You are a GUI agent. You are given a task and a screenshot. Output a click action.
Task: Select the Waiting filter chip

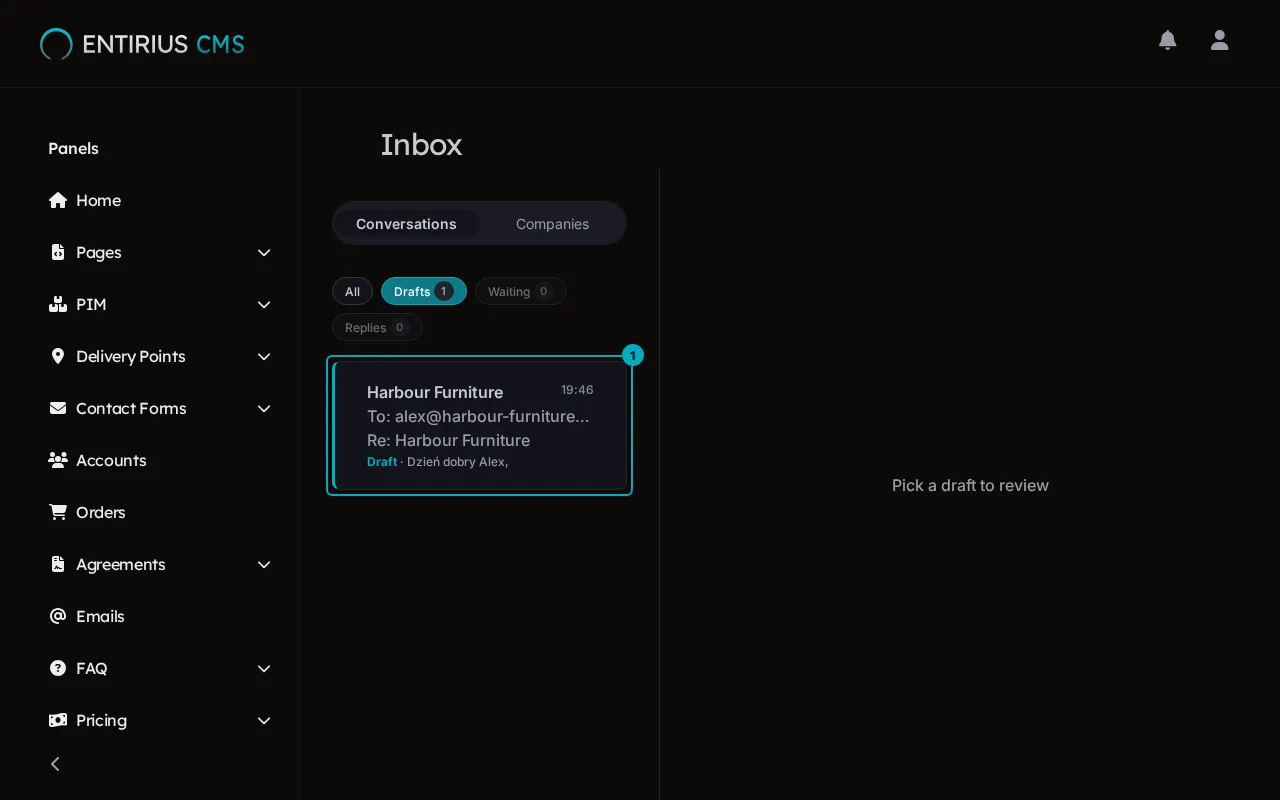coord(520,291)
